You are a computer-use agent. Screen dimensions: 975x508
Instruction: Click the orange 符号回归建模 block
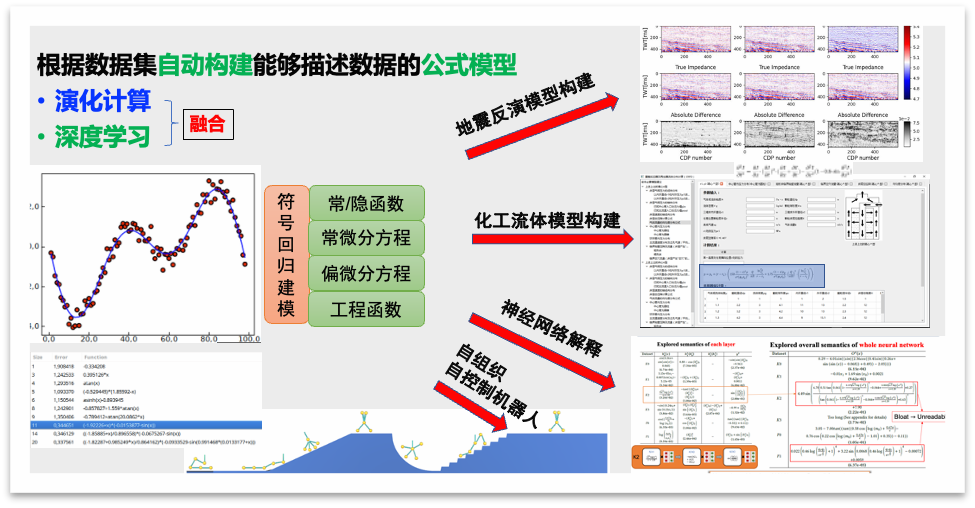285,255
